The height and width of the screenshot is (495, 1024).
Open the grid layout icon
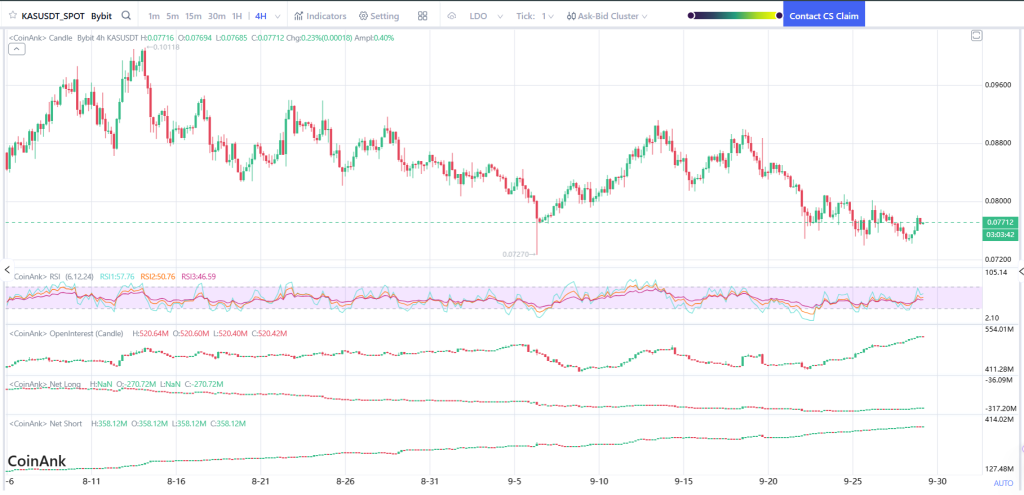point(423,16)
